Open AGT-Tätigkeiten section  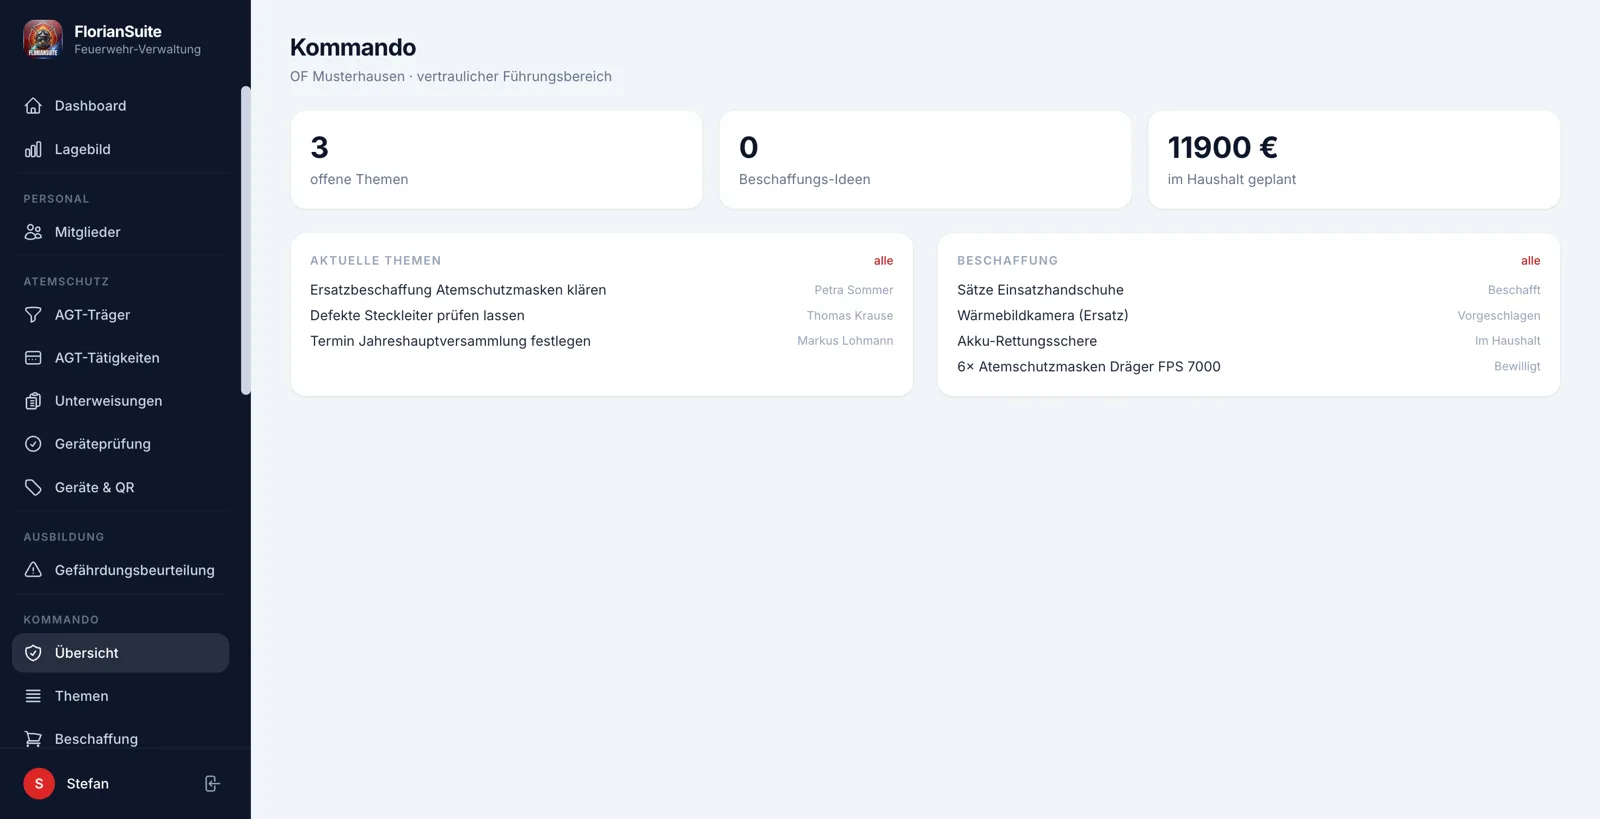coord(120,358)
